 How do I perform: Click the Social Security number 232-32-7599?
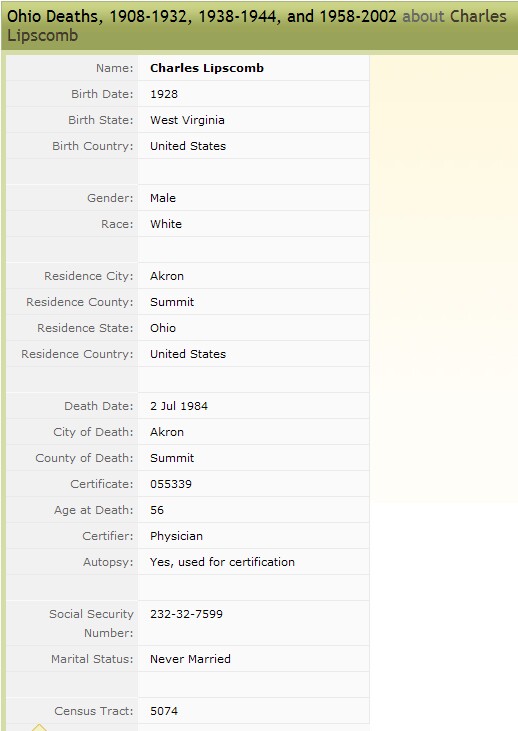coord(186,614)
